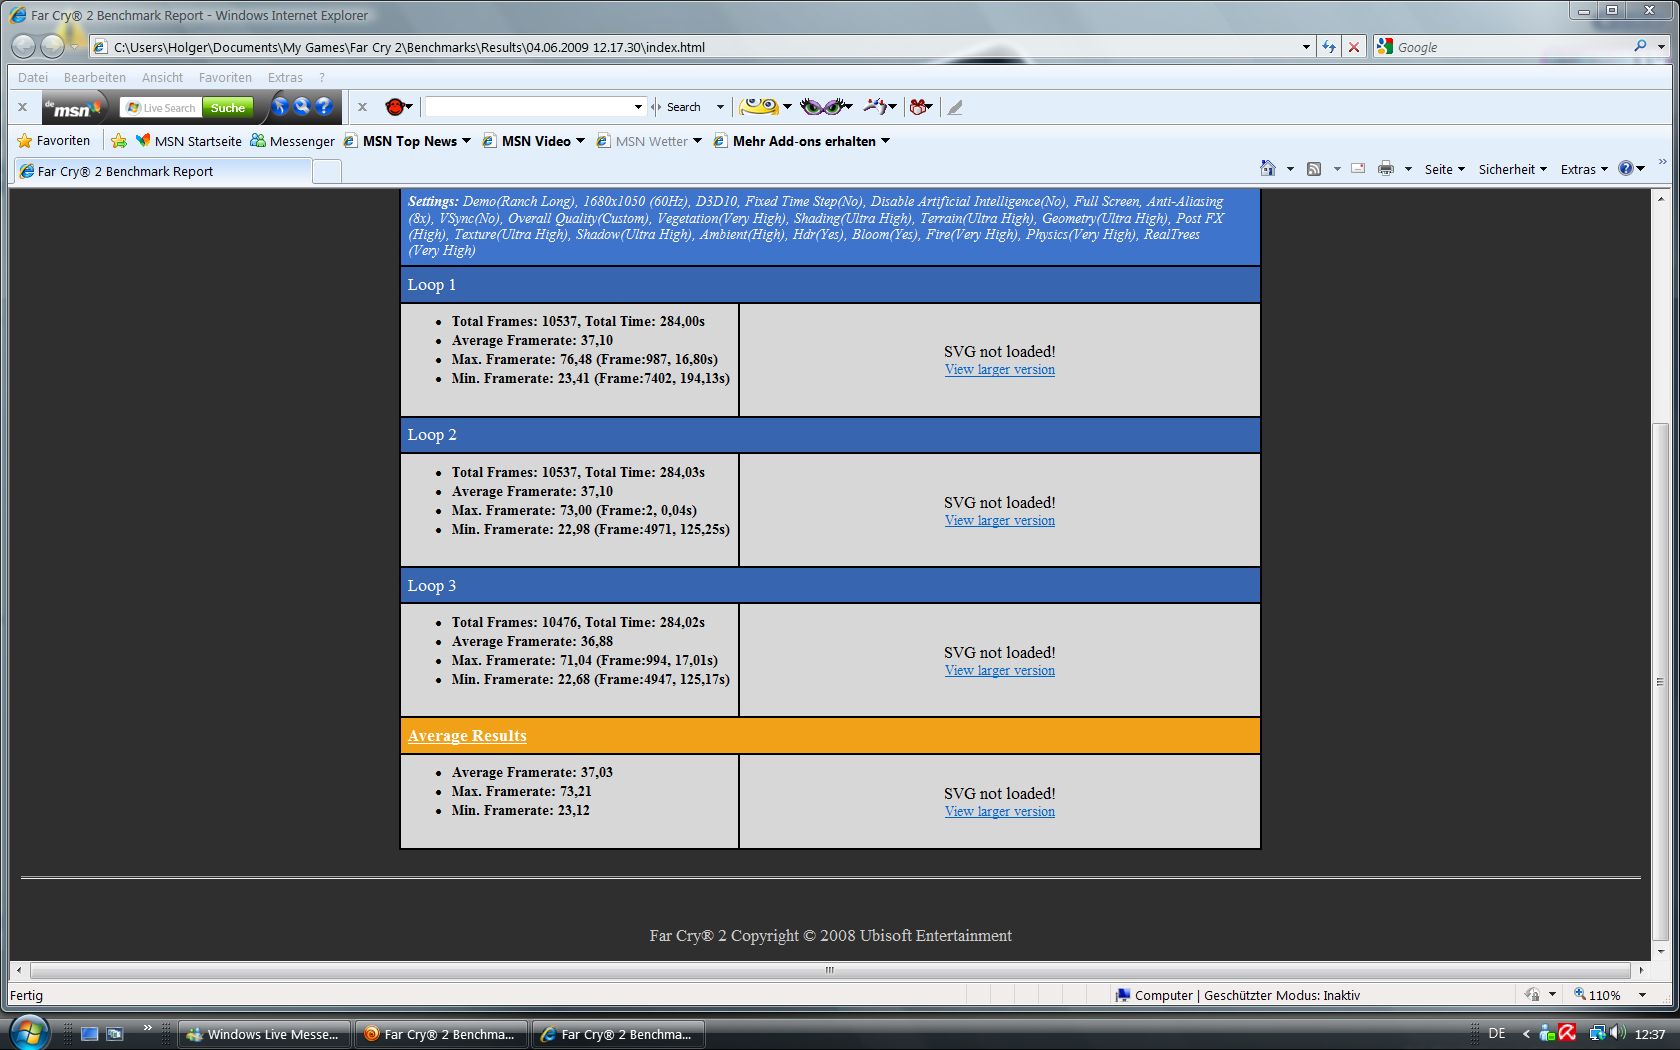Open the Bearbeiten menu
Viewport: 1680px width, 1050px height.
(95, 77)
